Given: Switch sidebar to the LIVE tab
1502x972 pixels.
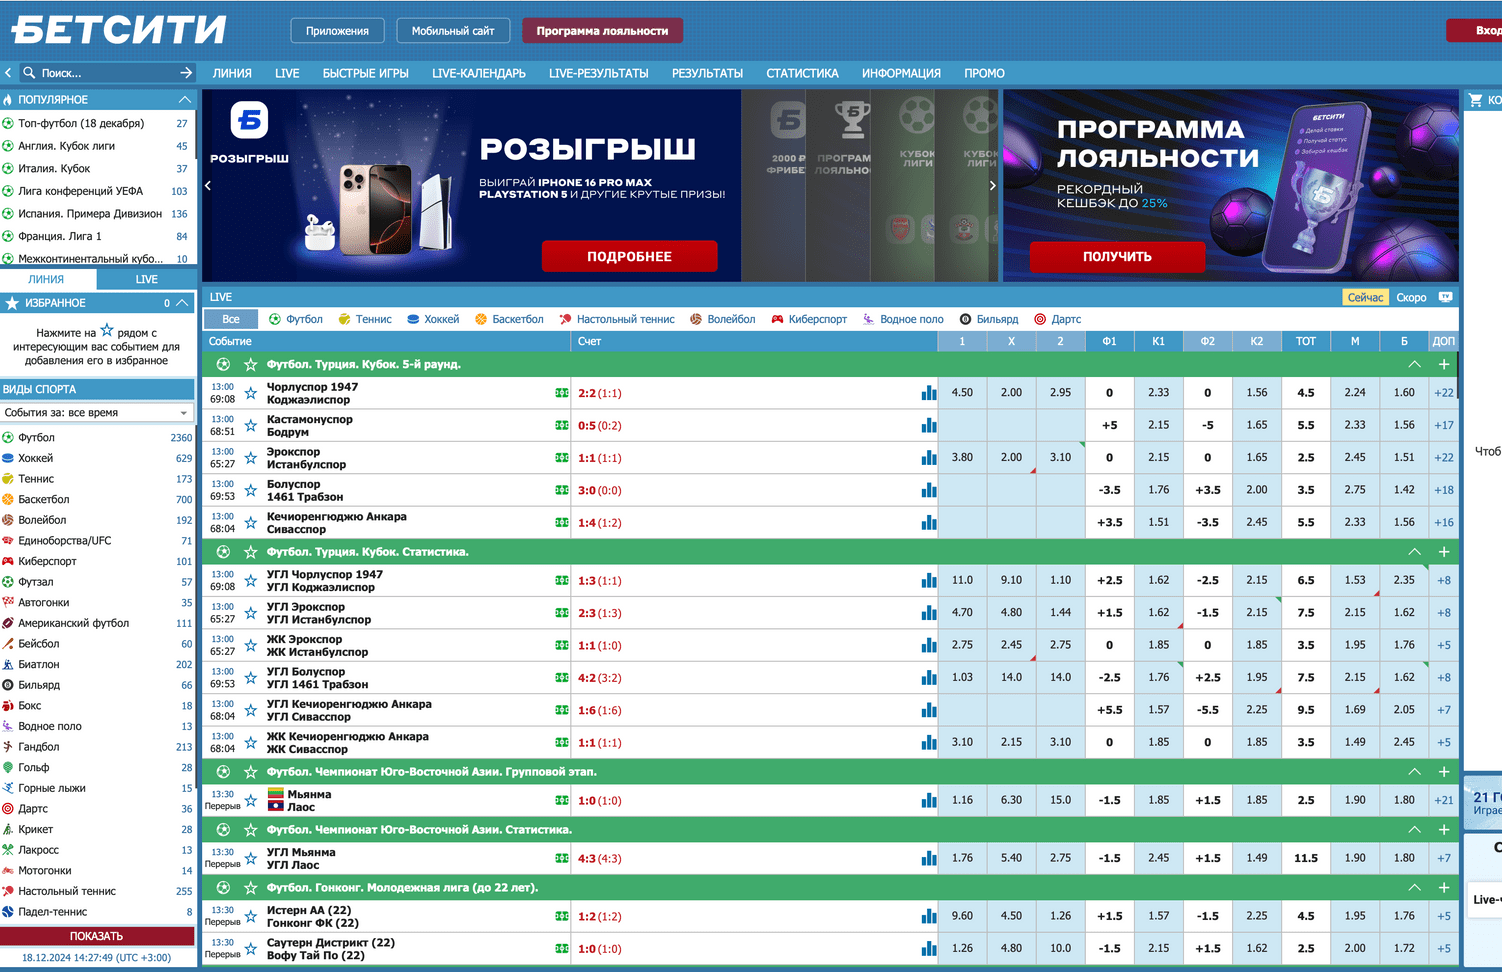Looking at the screenshot, I should click(147, 279).
